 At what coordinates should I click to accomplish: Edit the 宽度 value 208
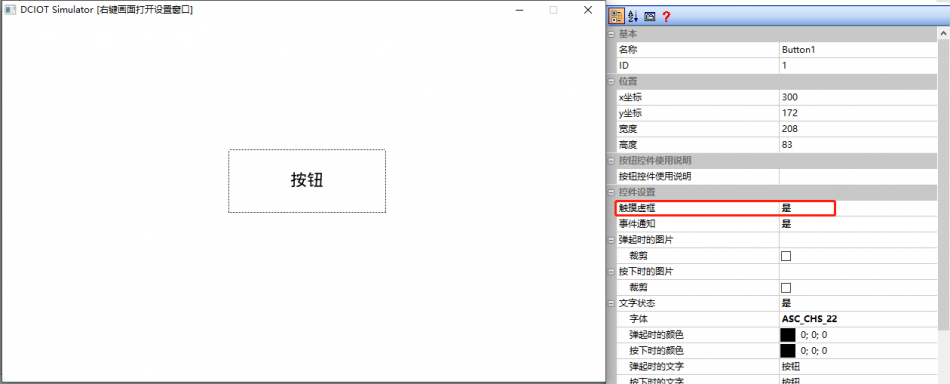point(859,128)
